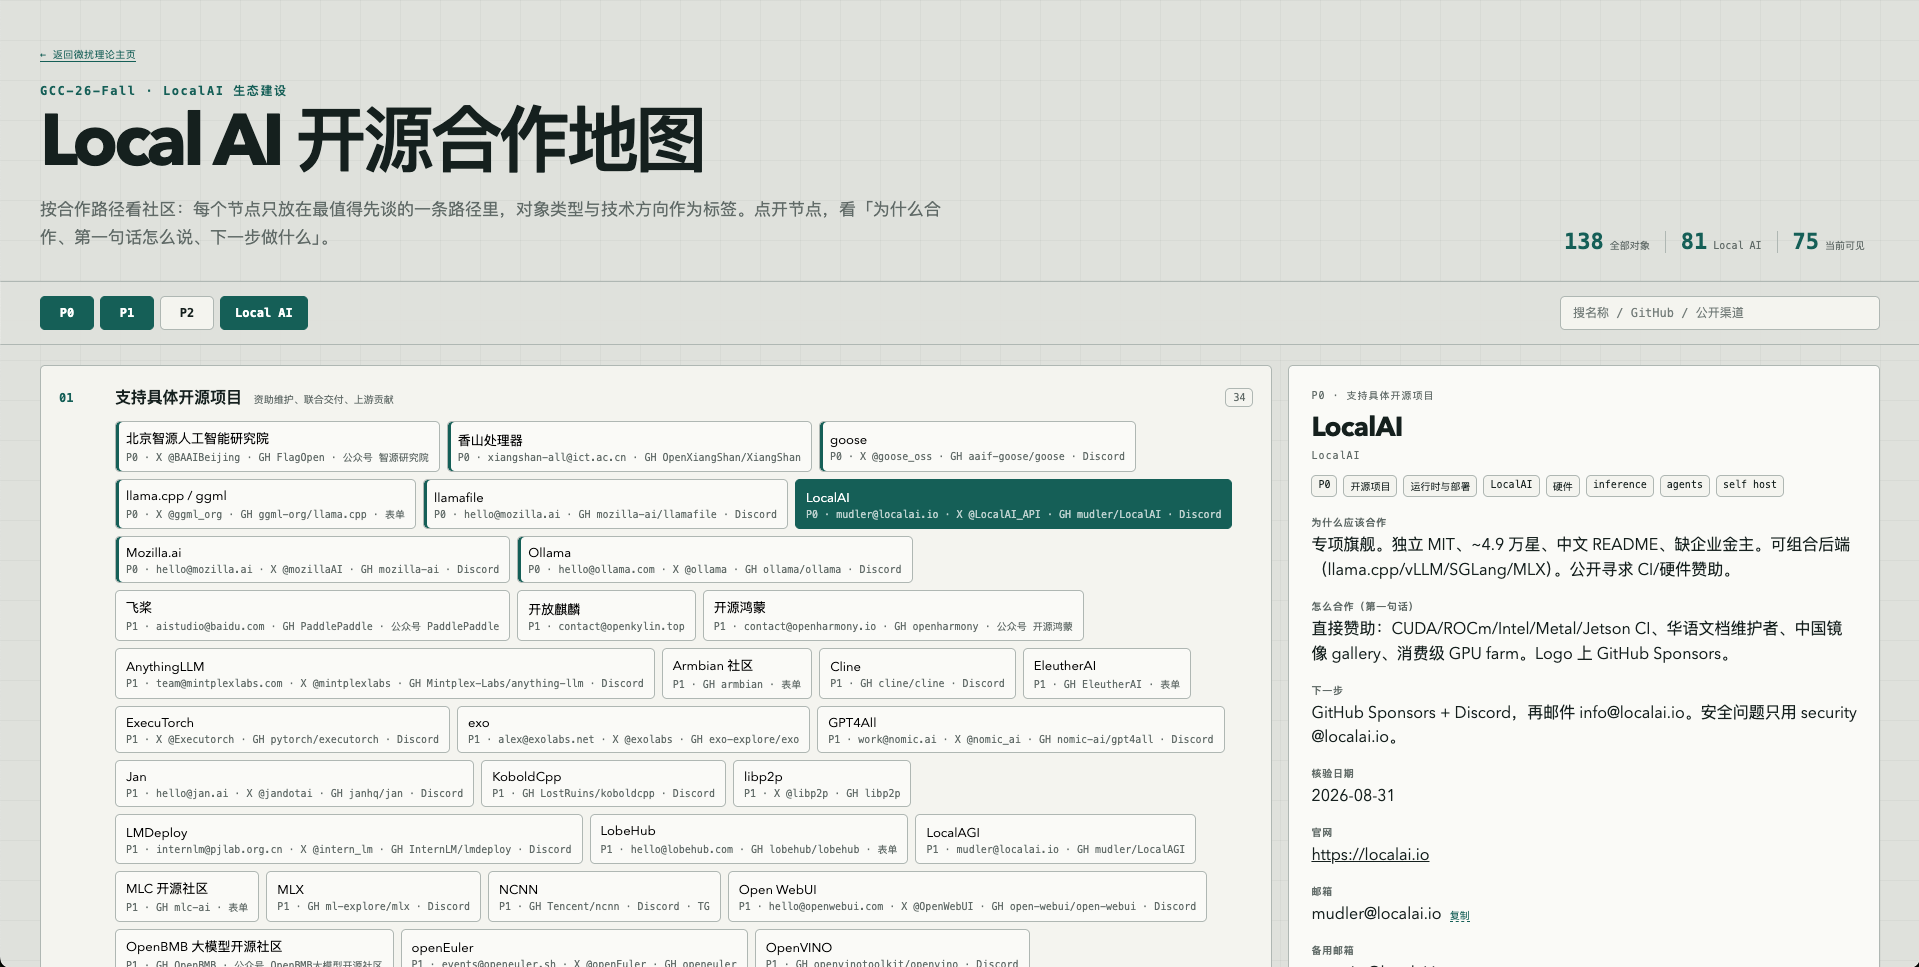Select the Ollama node card

click(715, 559)
